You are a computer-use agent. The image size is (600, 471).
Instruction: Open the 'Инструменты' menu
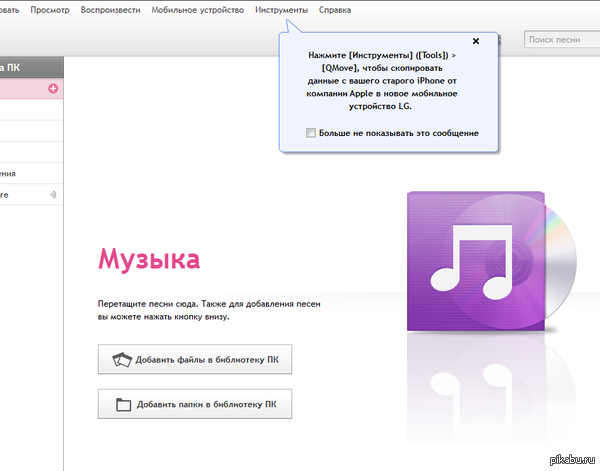(281, 9)
